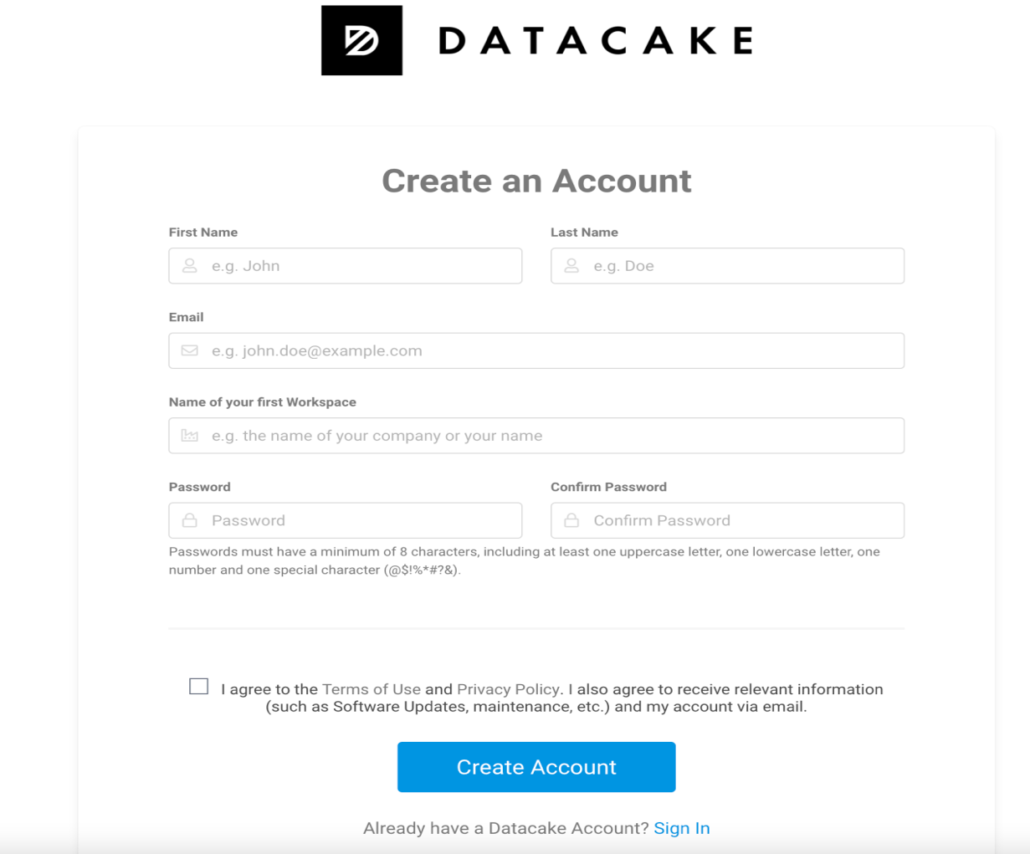Click the DATACAKE wordmark text
The image size is (1030, 854).
coord(595,41)
